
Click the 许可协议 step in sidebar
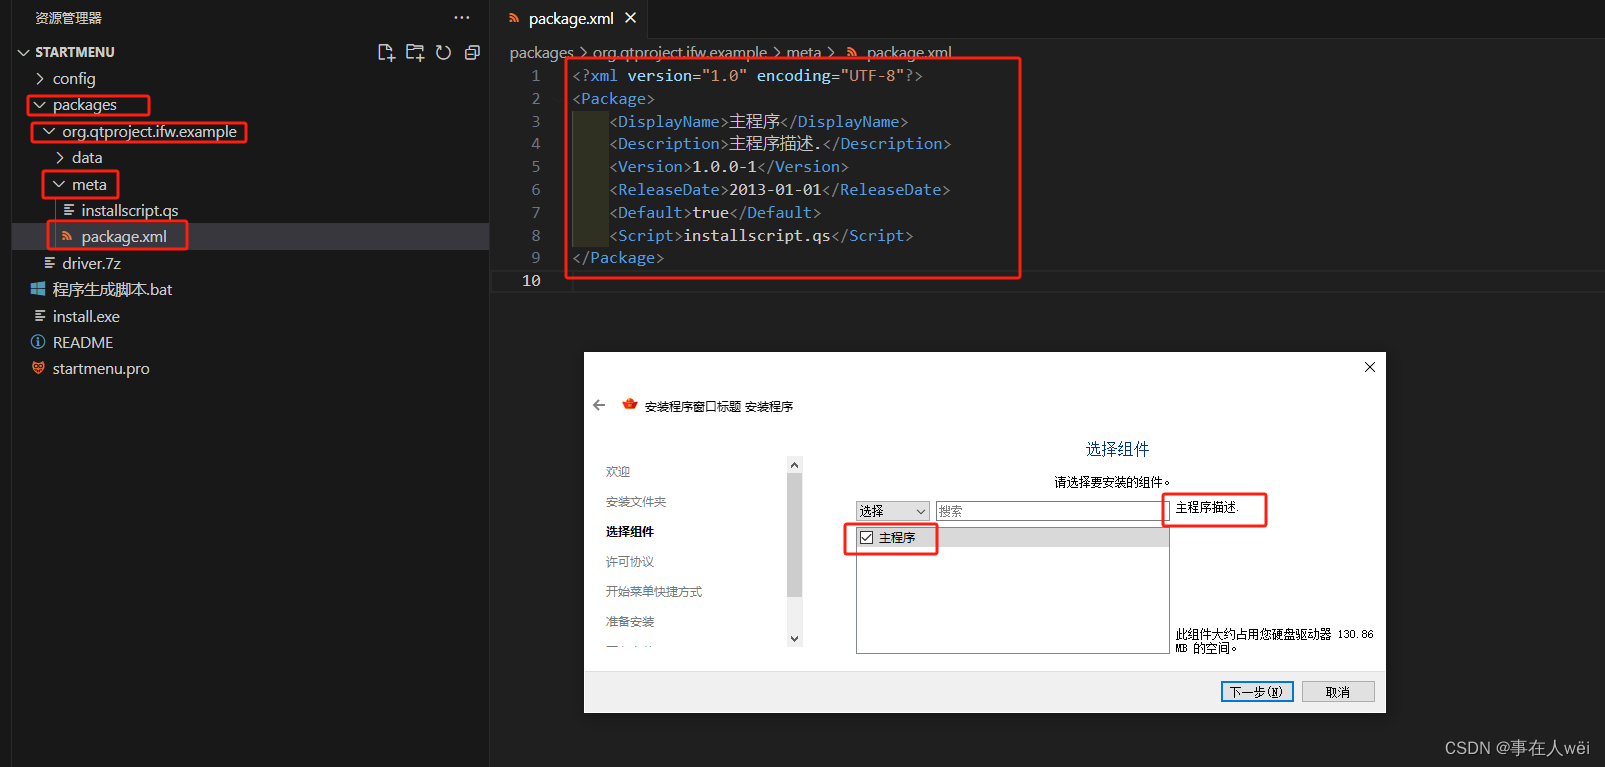[x=630, y=562]
